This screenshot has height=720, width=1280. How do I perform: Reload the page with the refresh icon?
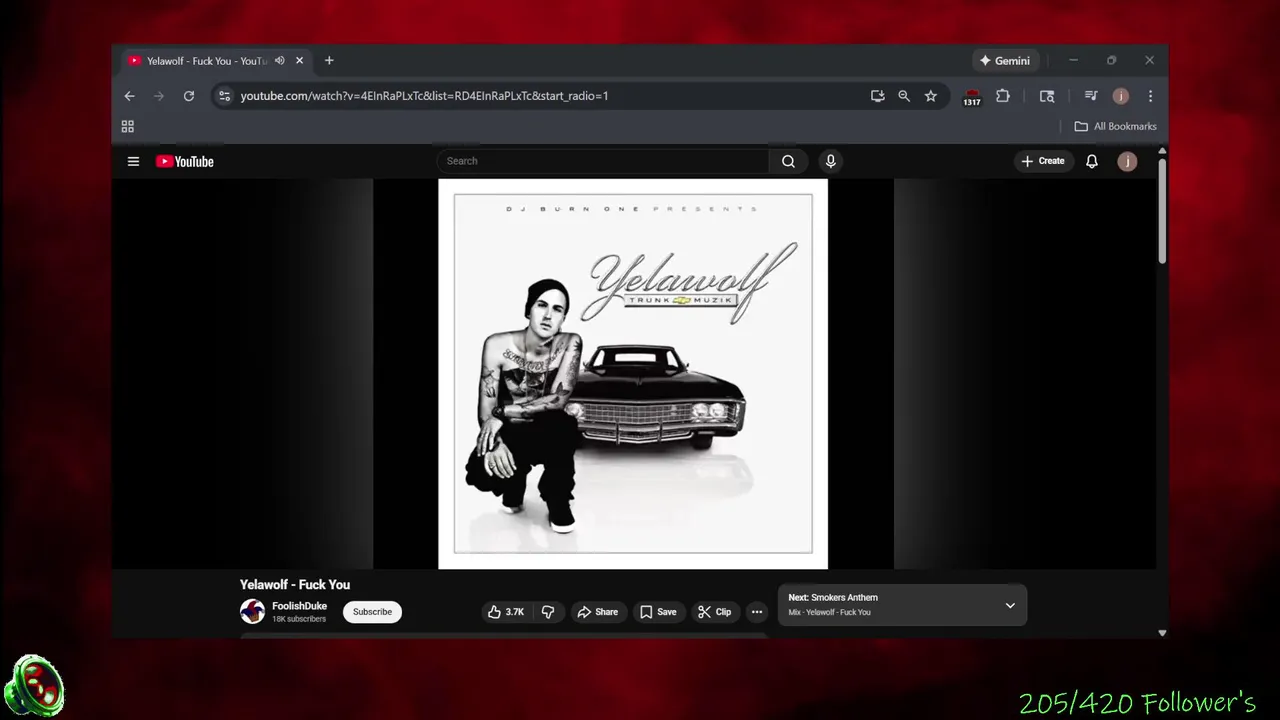click(x=188, y=96)
